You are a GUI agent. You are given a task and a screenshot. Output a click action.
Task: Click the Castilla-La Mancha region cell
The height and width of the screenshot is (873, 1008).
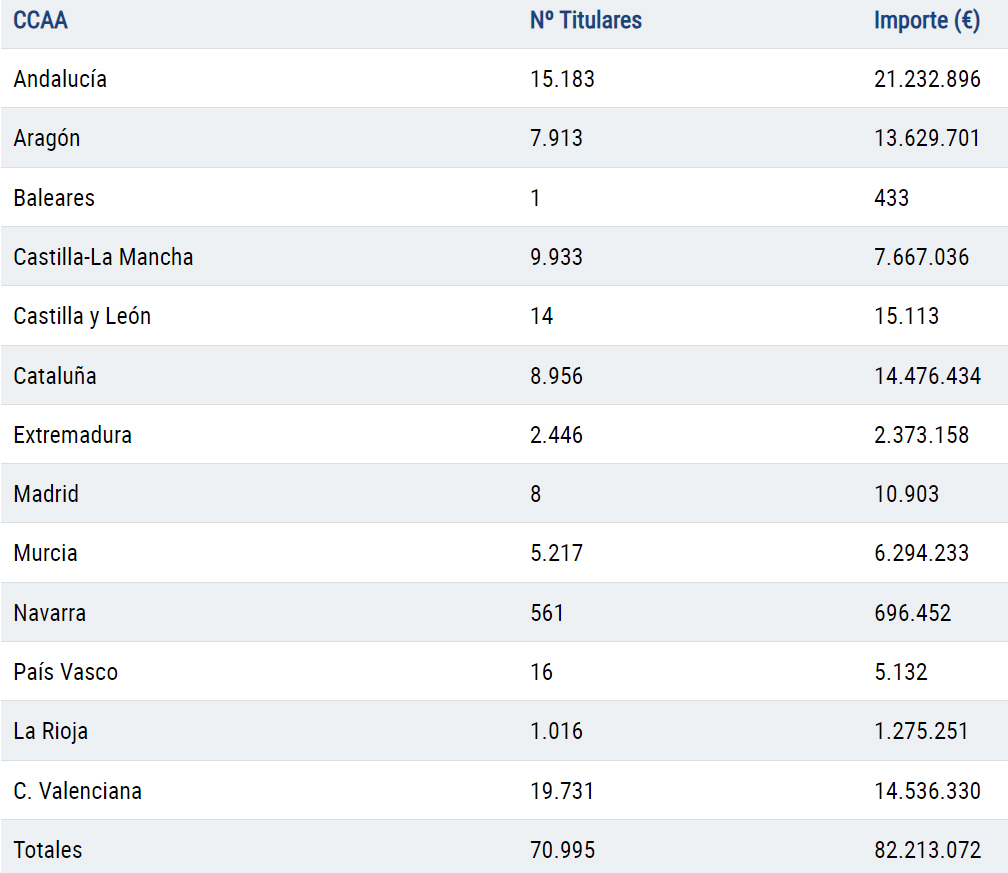pyautogui.click(x=103, y=257)
